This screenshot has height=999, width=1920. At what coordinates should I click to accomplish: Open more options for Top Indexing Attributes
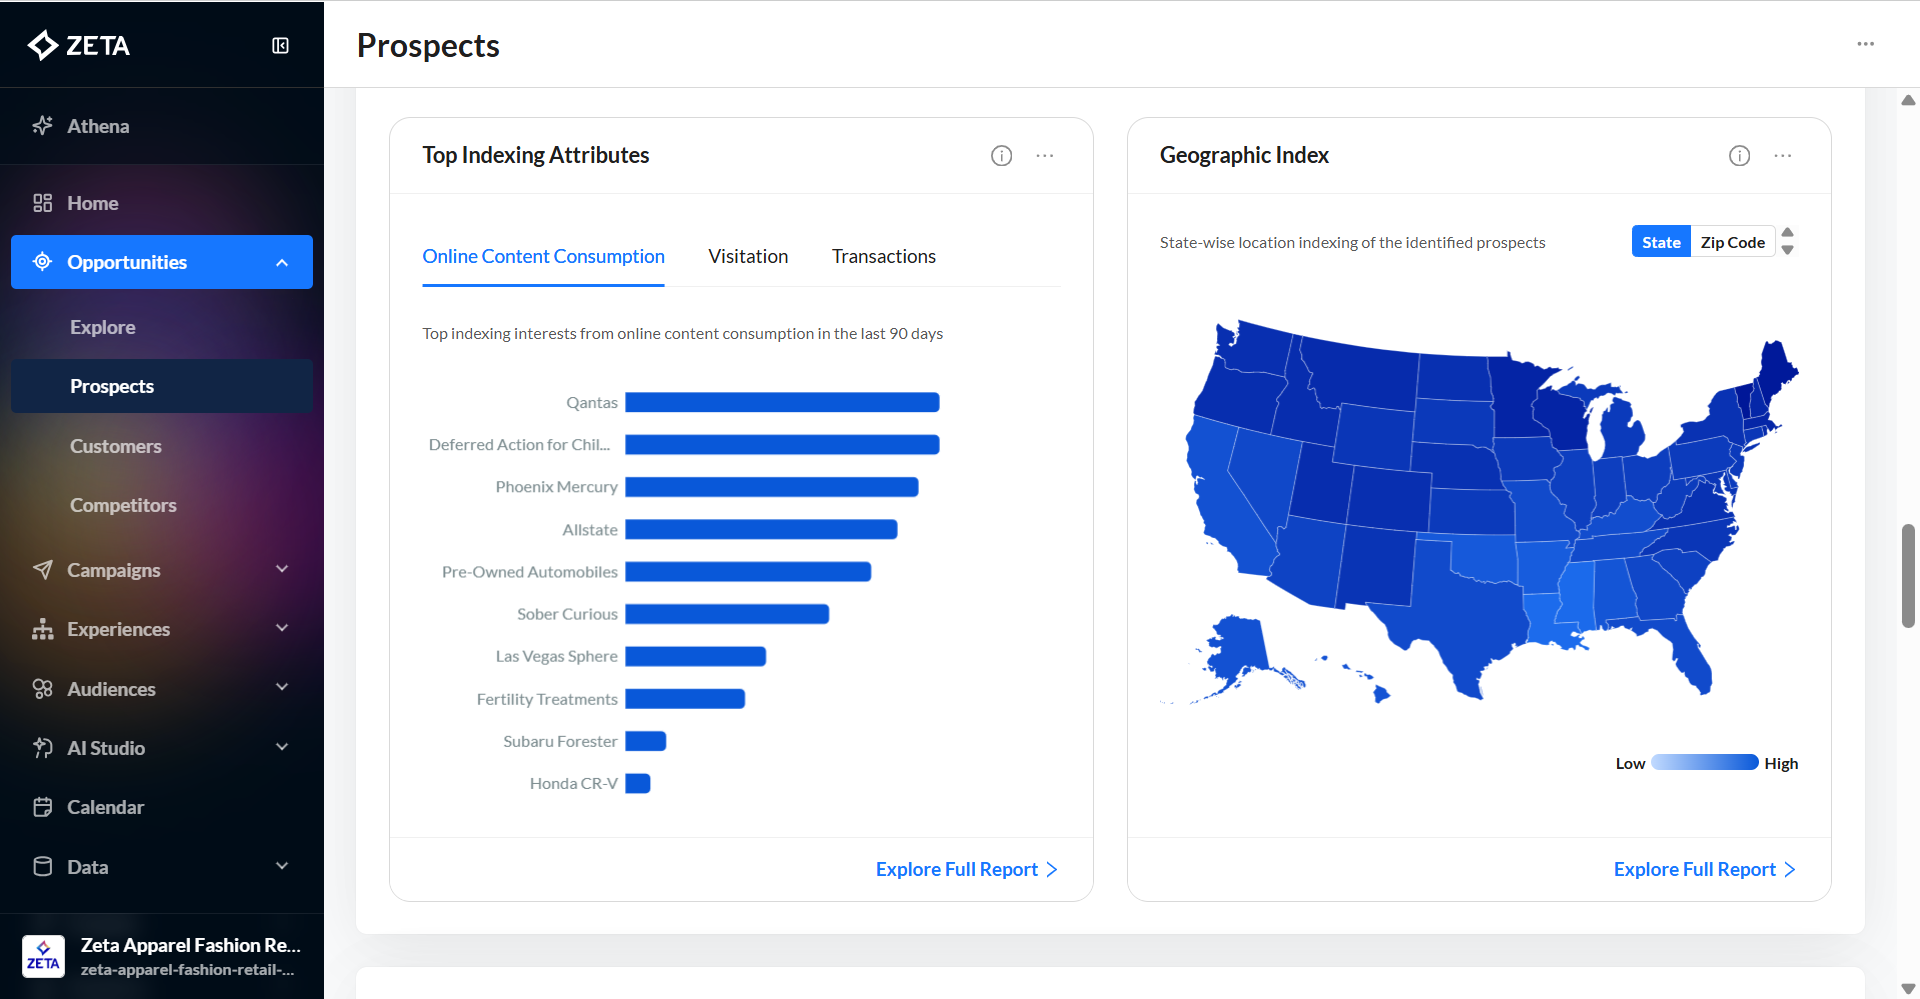[x=1045, y=156]
